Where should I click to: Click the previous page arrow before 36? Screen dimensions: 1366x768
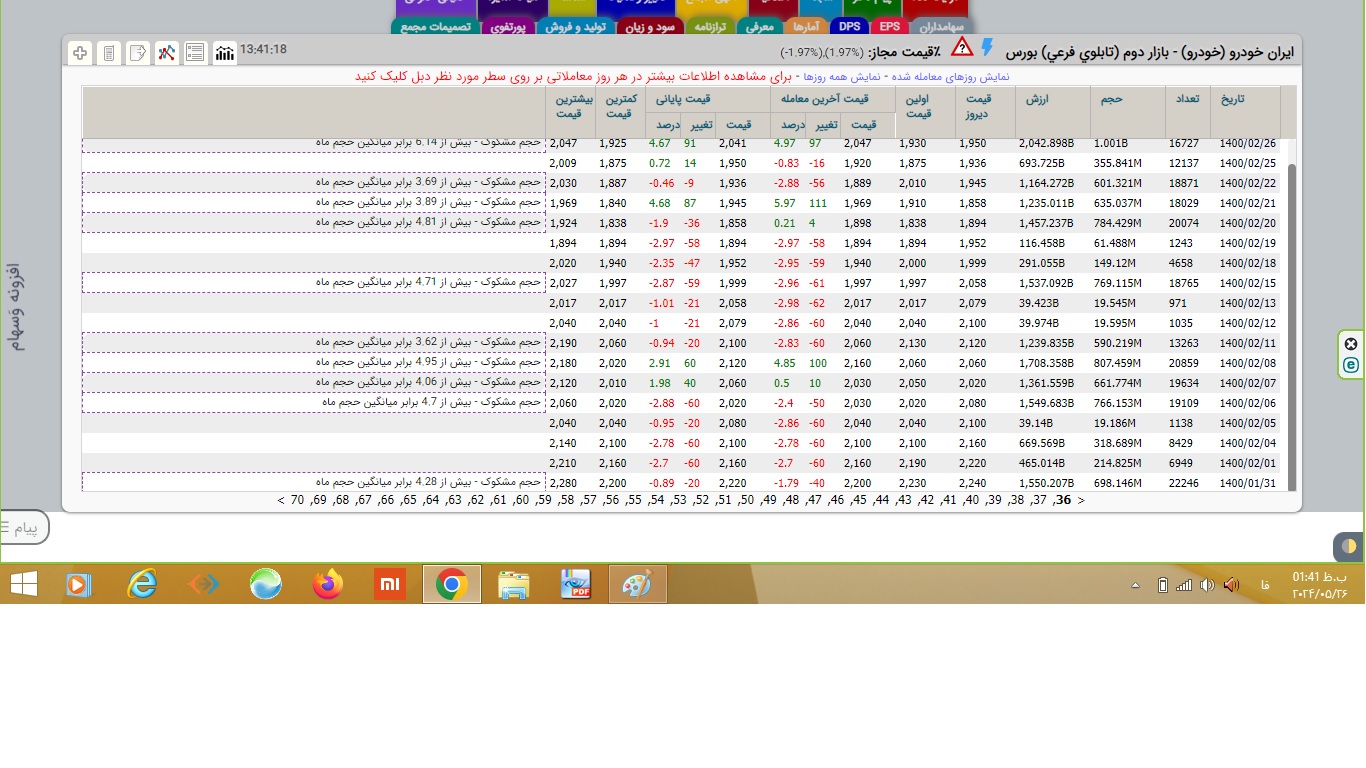(x=1080, y=500)
